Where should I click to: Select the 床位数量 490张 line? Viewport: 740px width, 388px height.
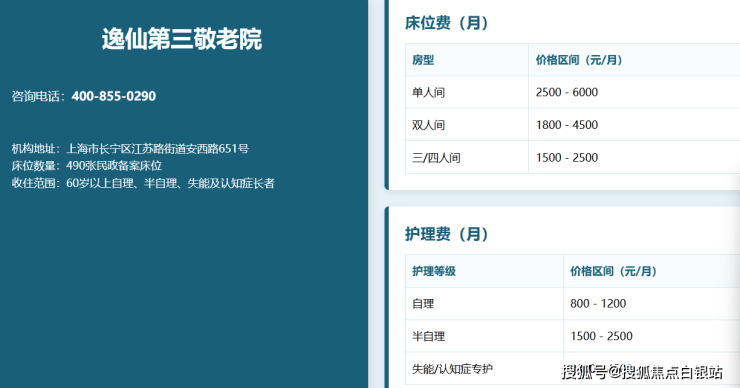click(87, 166)
